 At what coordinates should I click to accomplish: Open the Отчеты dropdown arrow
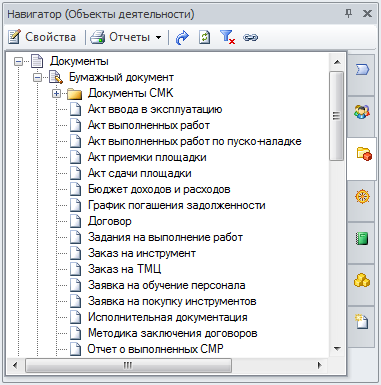point(159,37)
